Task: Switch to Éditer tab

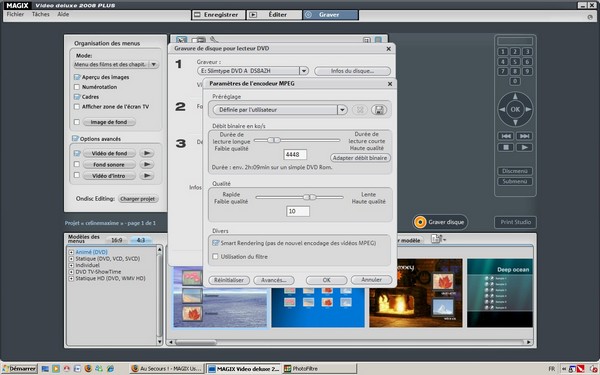Action: tap(274, 15)
